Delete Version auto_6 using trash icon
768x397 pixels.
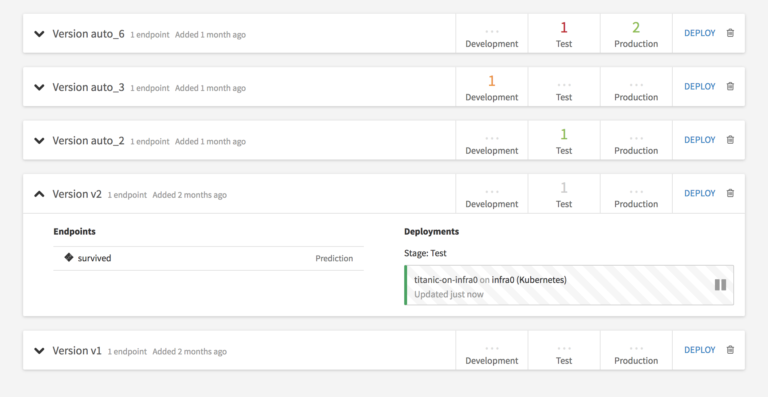[x=730, y=33]
